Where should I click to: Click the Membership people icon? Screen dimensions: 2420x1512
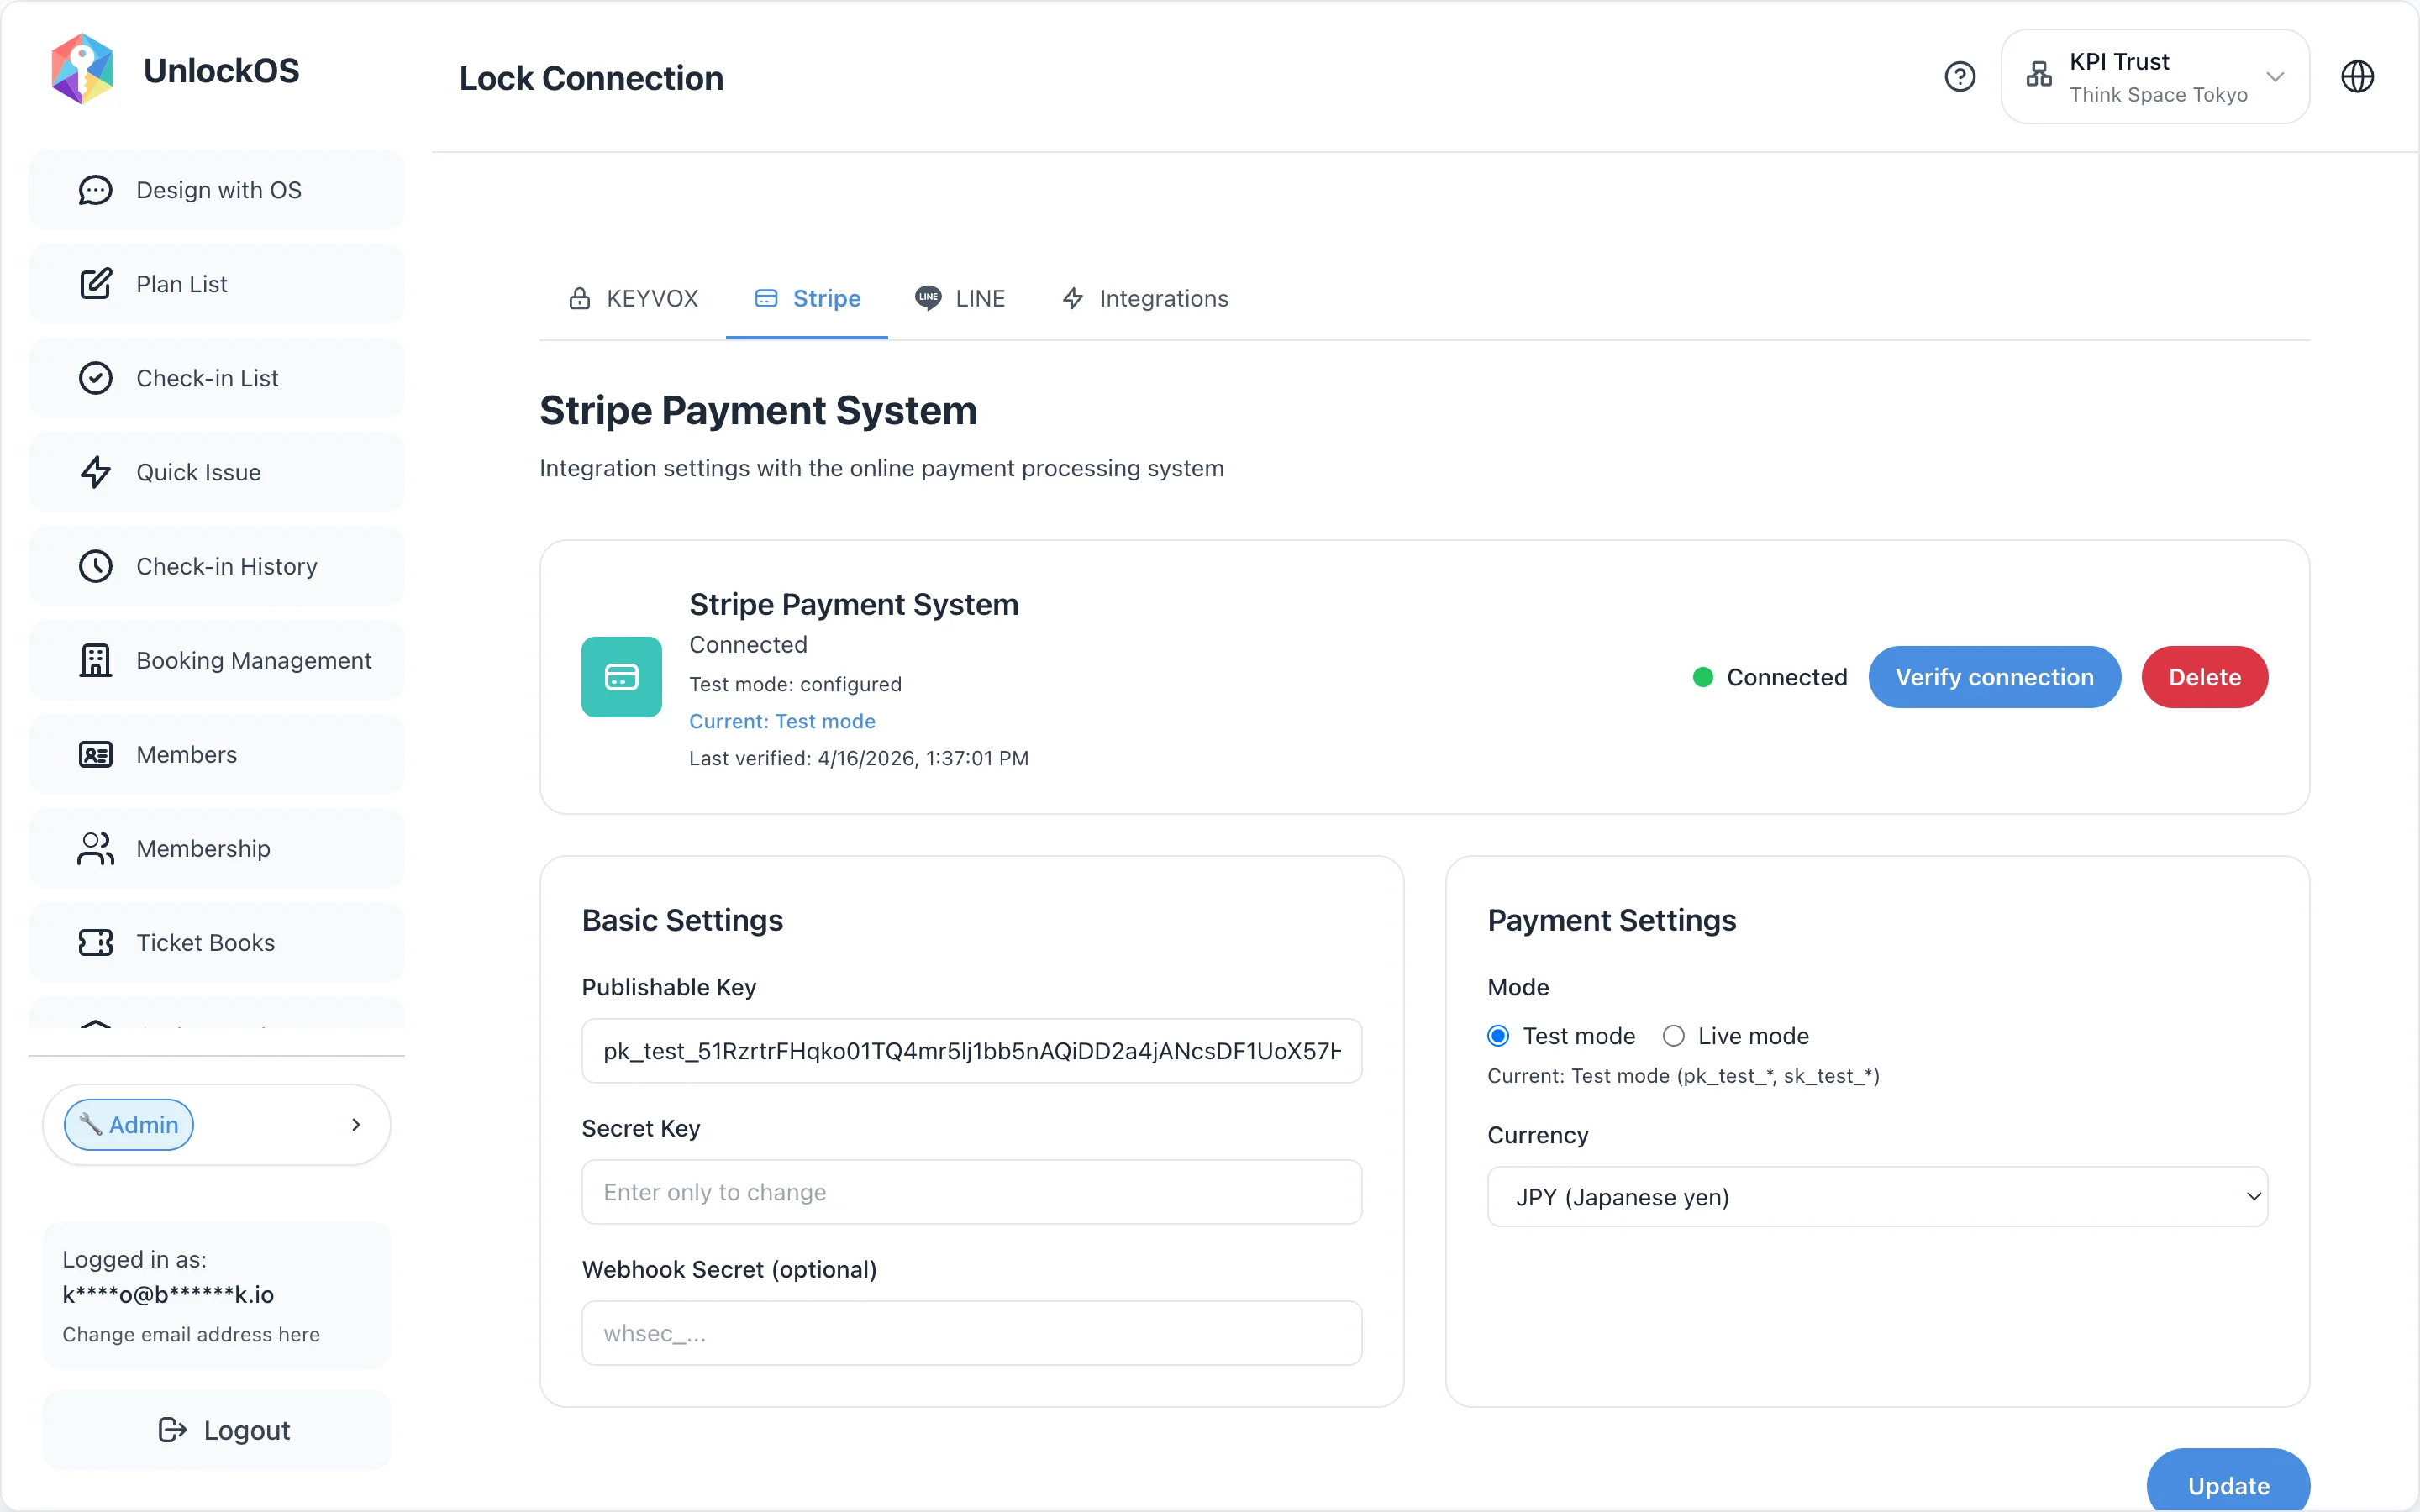[x=95, y=848]
